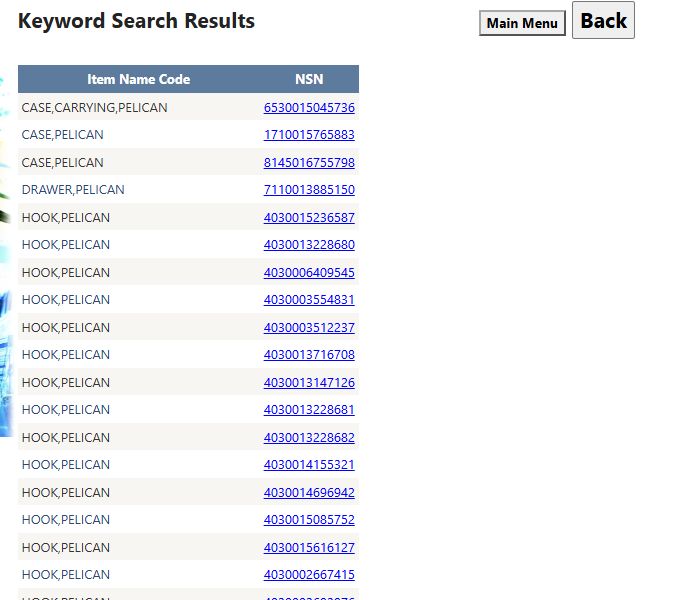Open NSN link 4030006409545
This screenshot has width=700, height=600.
[x=309, y=272]
